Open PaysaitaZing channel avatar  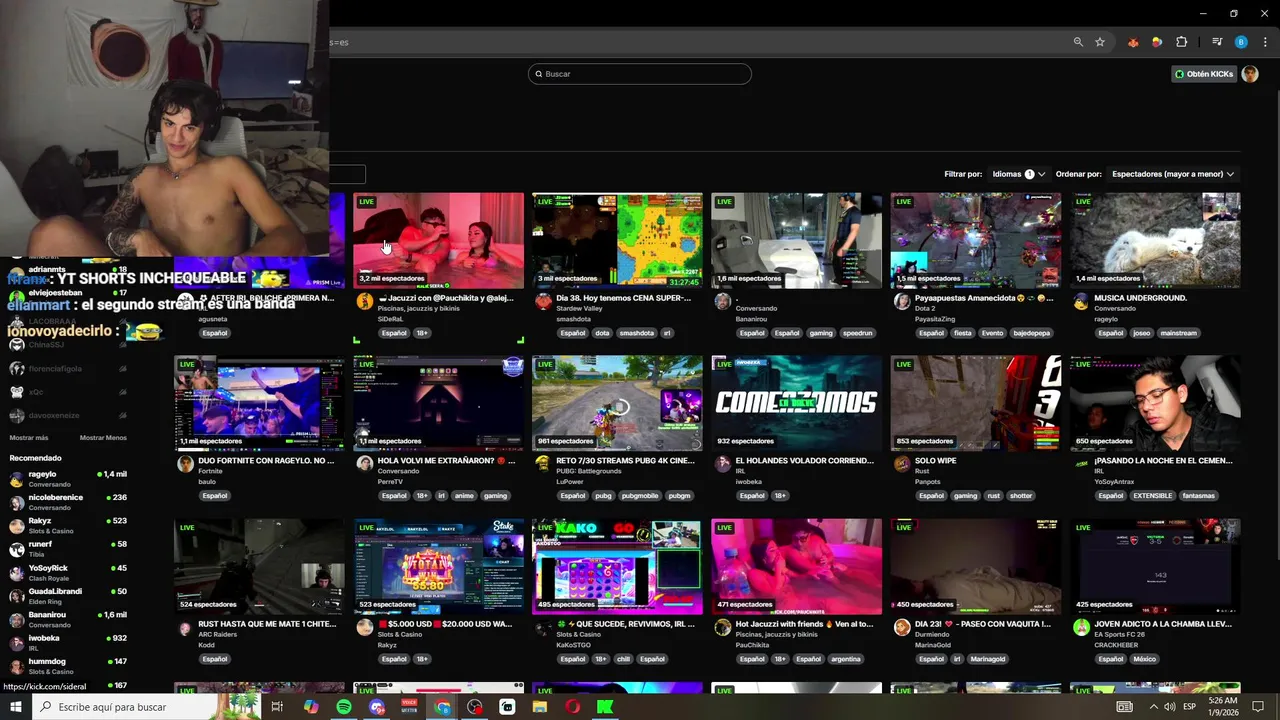coord(902,301)
